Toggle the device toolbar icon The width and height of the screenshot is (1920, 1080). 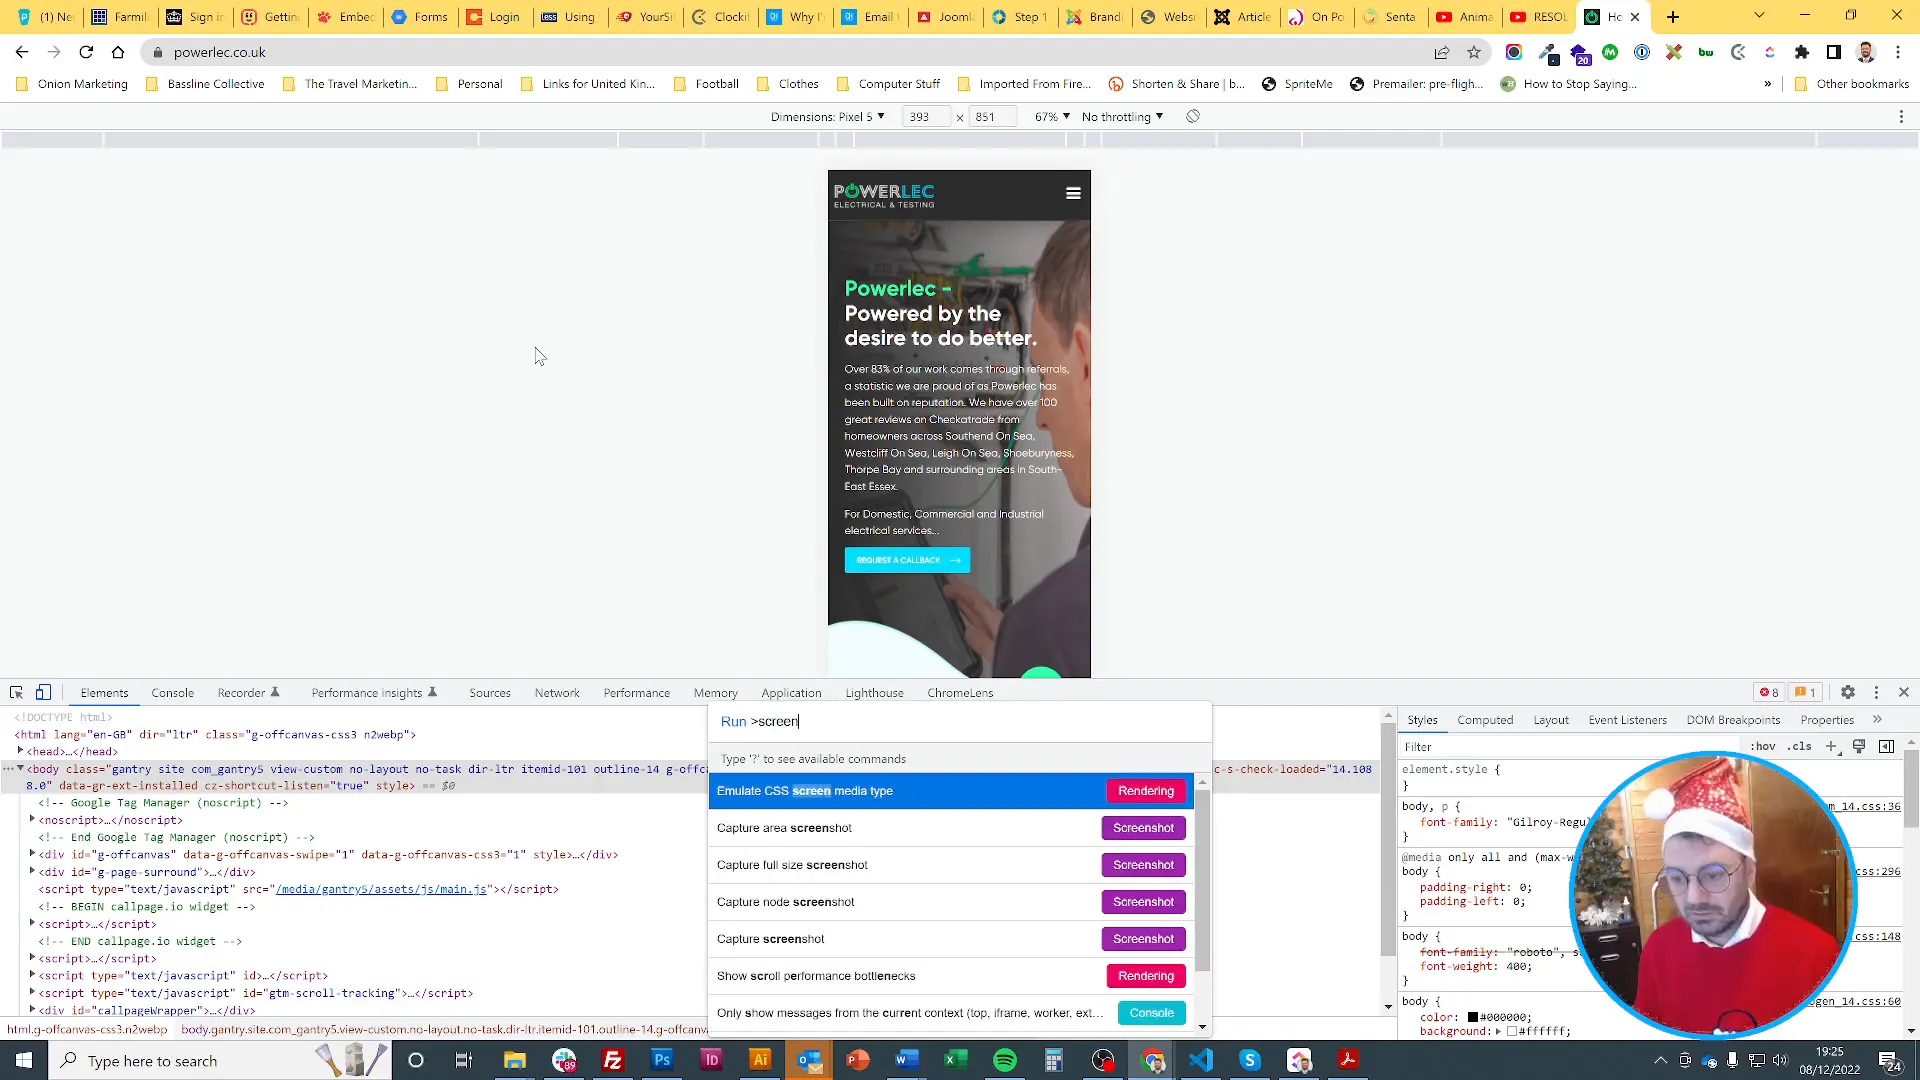(43, 692)
